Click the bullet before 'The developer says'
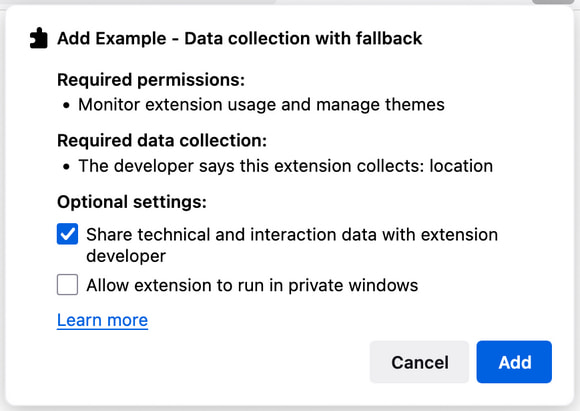 click(x=66, y=167)
